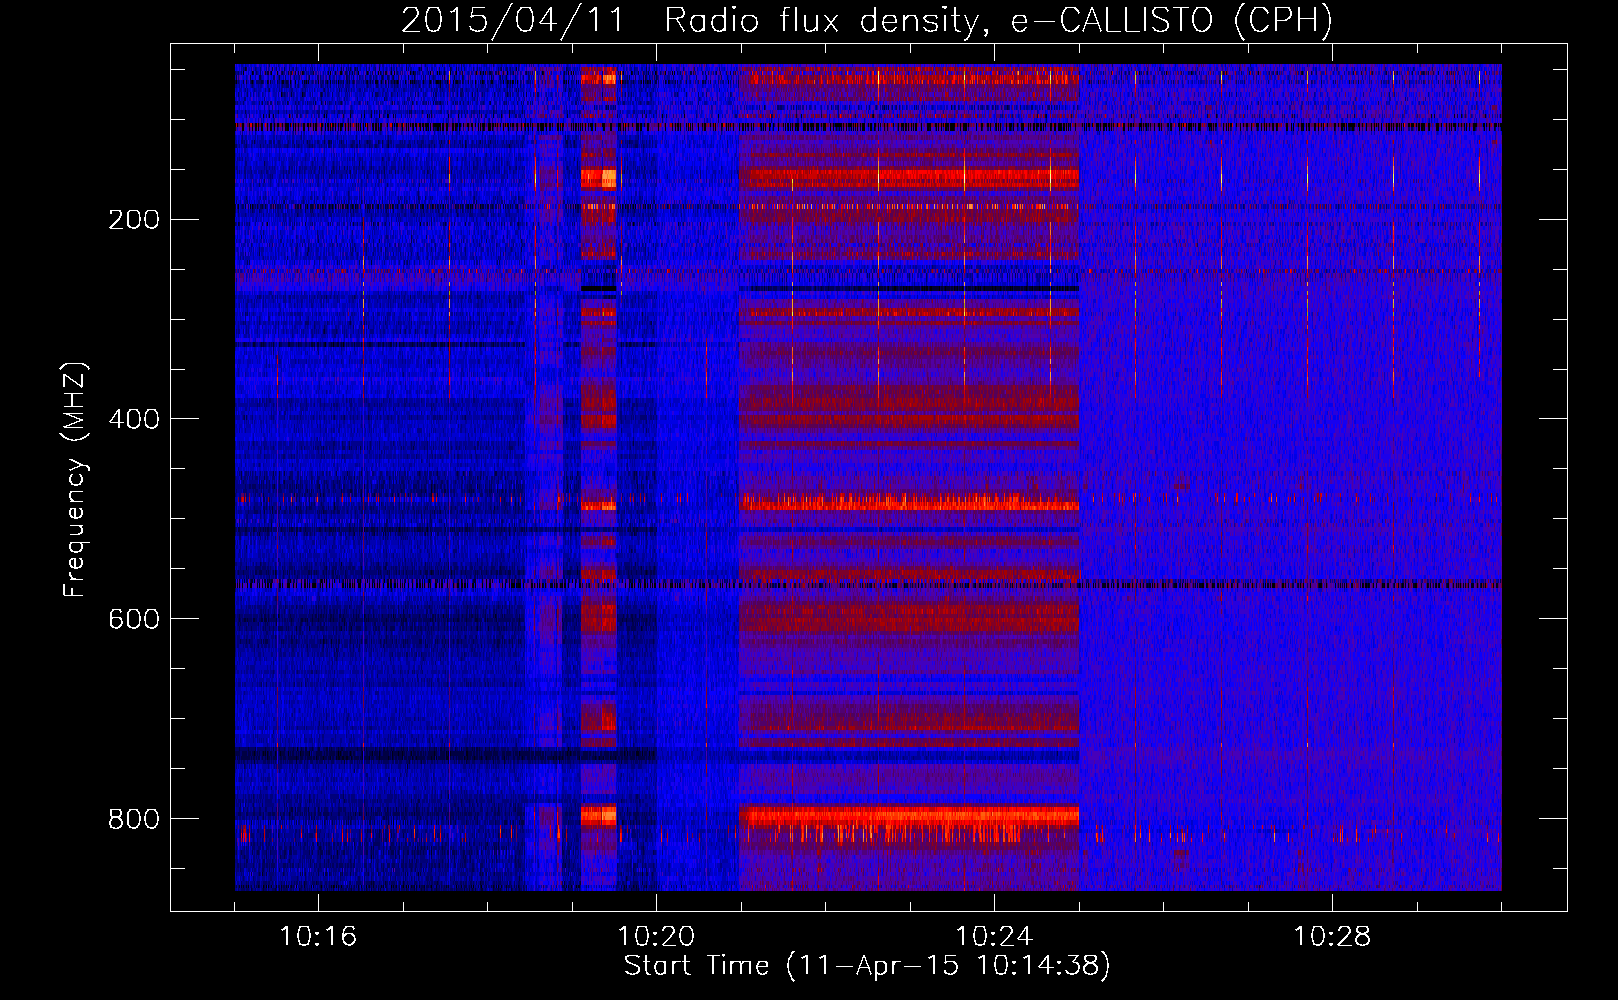Image resolution: width=1618 pixels, height=1000 pixels.
Task: Click the 10:28 time tick label
Action: (x=1332, y=937)
